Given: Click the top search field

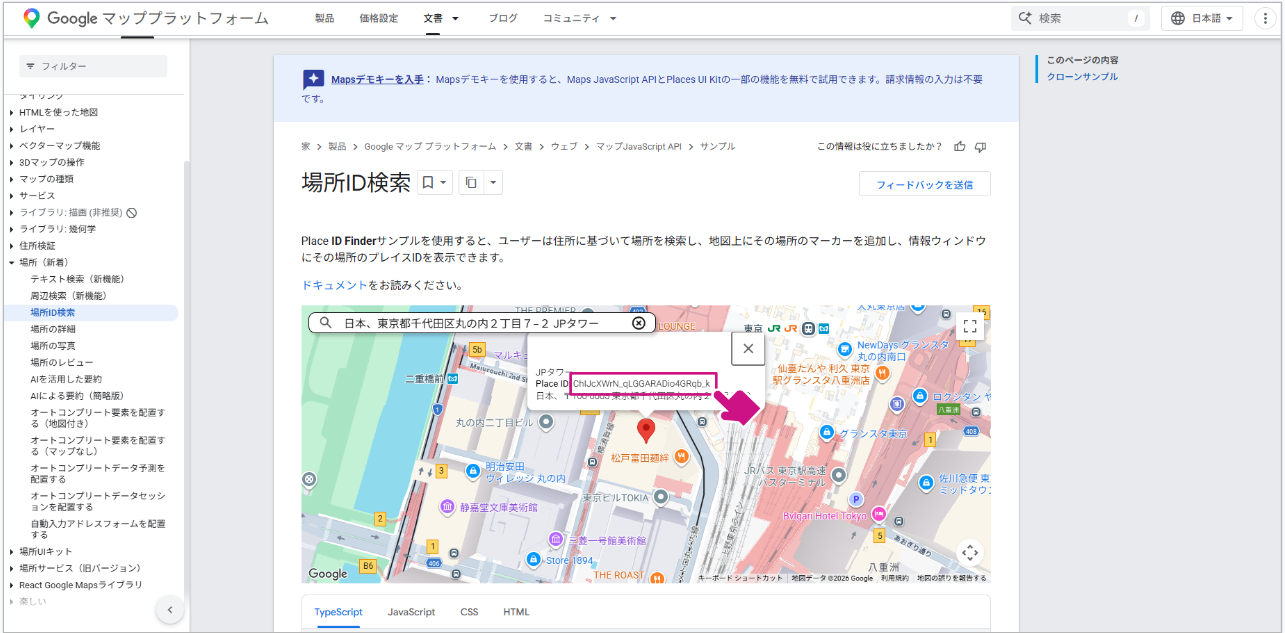Looking at the screenshot, I should (x=1080, y=18).
